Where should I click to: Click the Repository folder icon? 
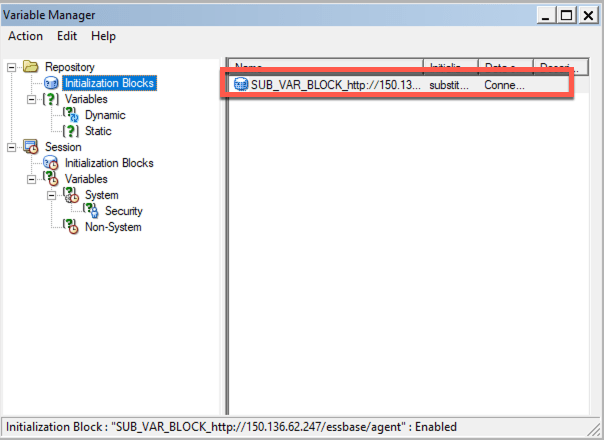pyautogui.click(x=30, y=67)
